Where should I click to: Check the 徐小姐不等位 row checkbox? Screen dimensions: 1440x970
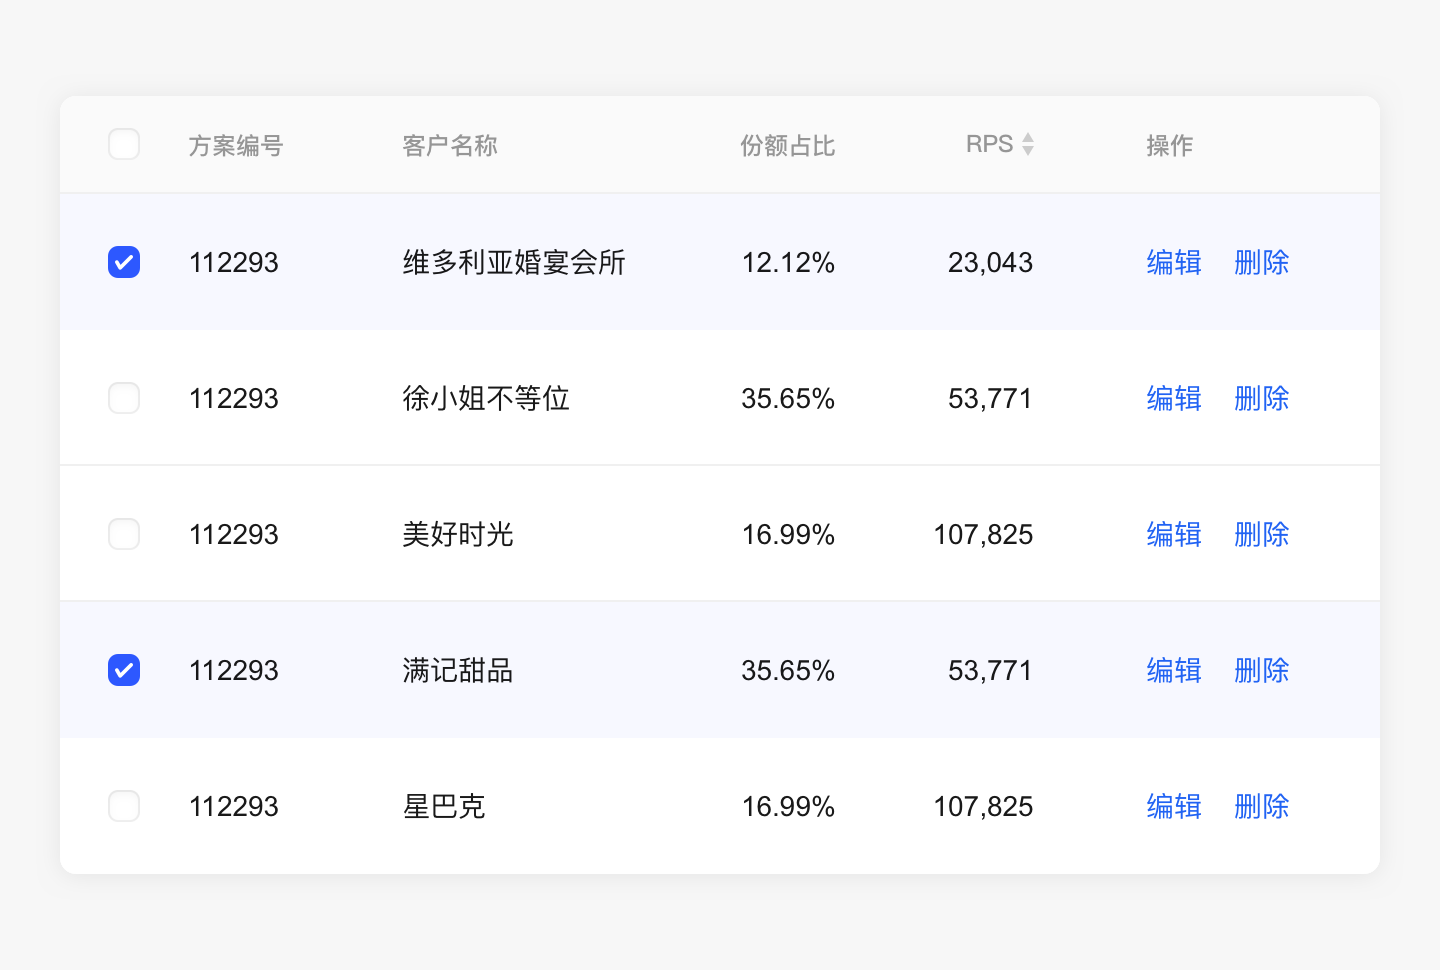click(x=124, y=398)
